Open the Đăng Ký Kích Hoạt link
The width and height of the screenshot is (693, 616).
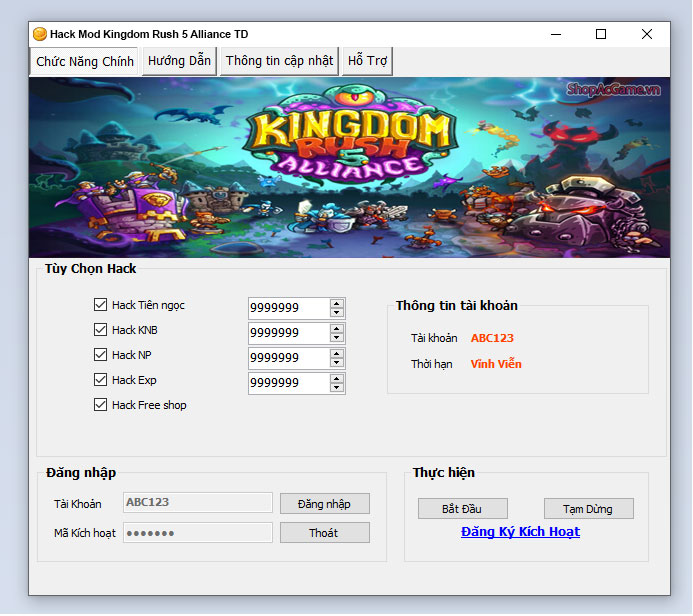click(520, 532)
